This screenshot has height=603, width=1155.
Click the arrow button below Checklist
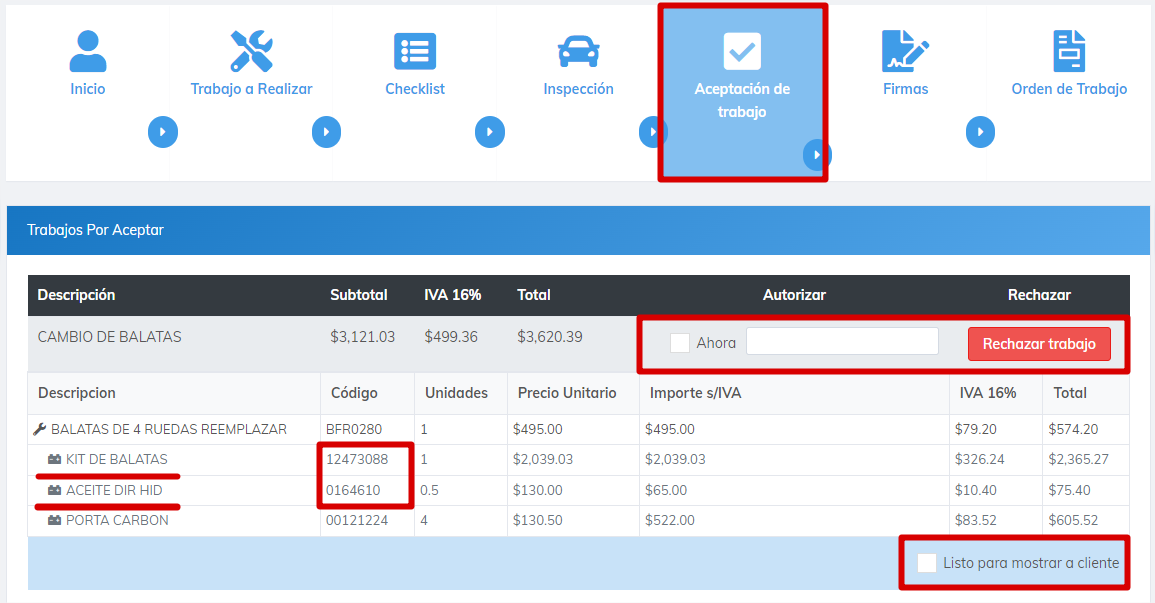tap(490, 132)
